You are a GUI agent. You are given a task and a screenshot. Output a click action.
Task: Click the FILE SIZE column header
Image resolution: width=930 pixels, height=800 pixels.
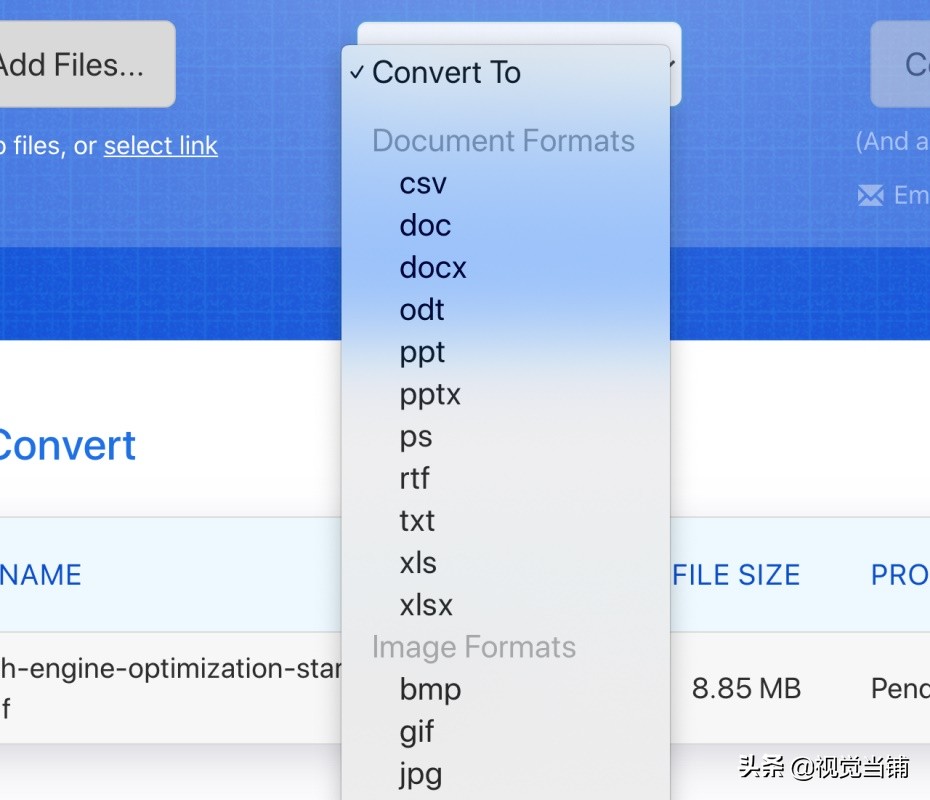(737, 575)
